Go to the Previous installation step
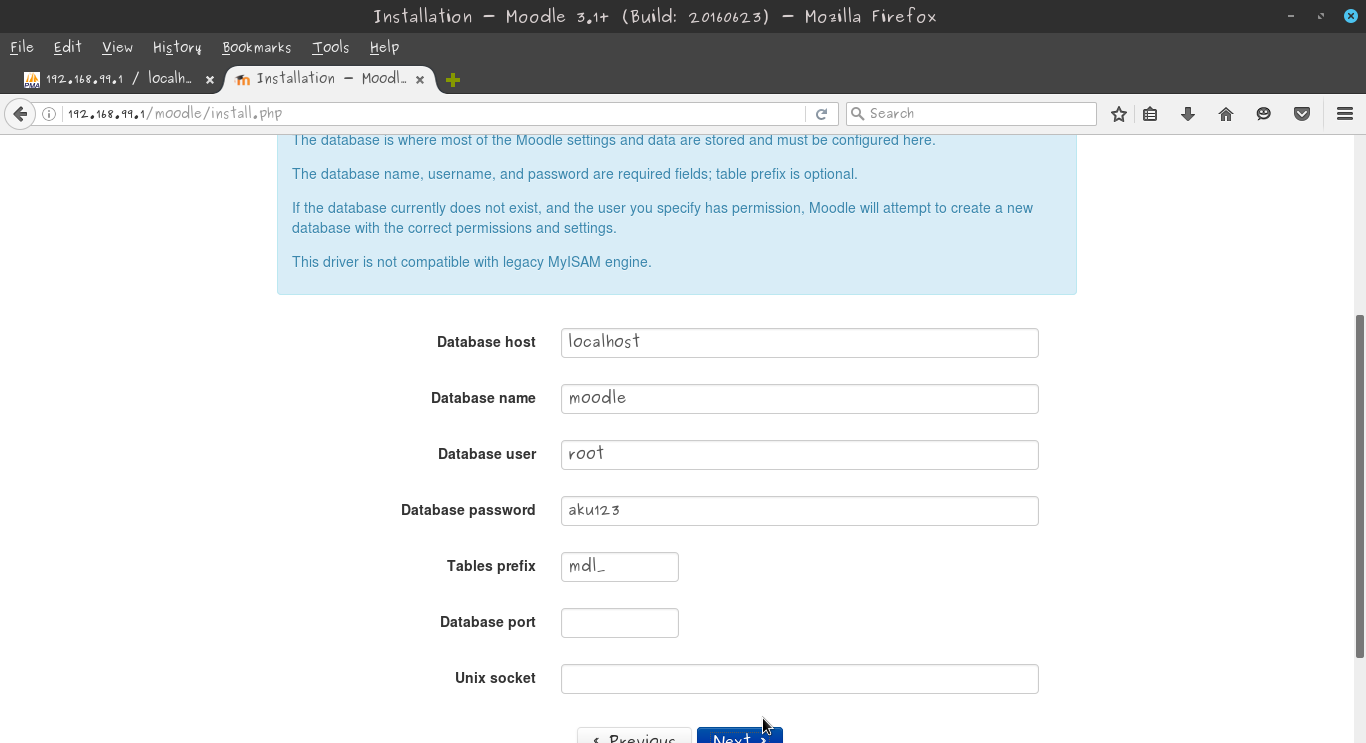Image resolution: width=1366 pixels, height=743 pixels. point(634,736)
